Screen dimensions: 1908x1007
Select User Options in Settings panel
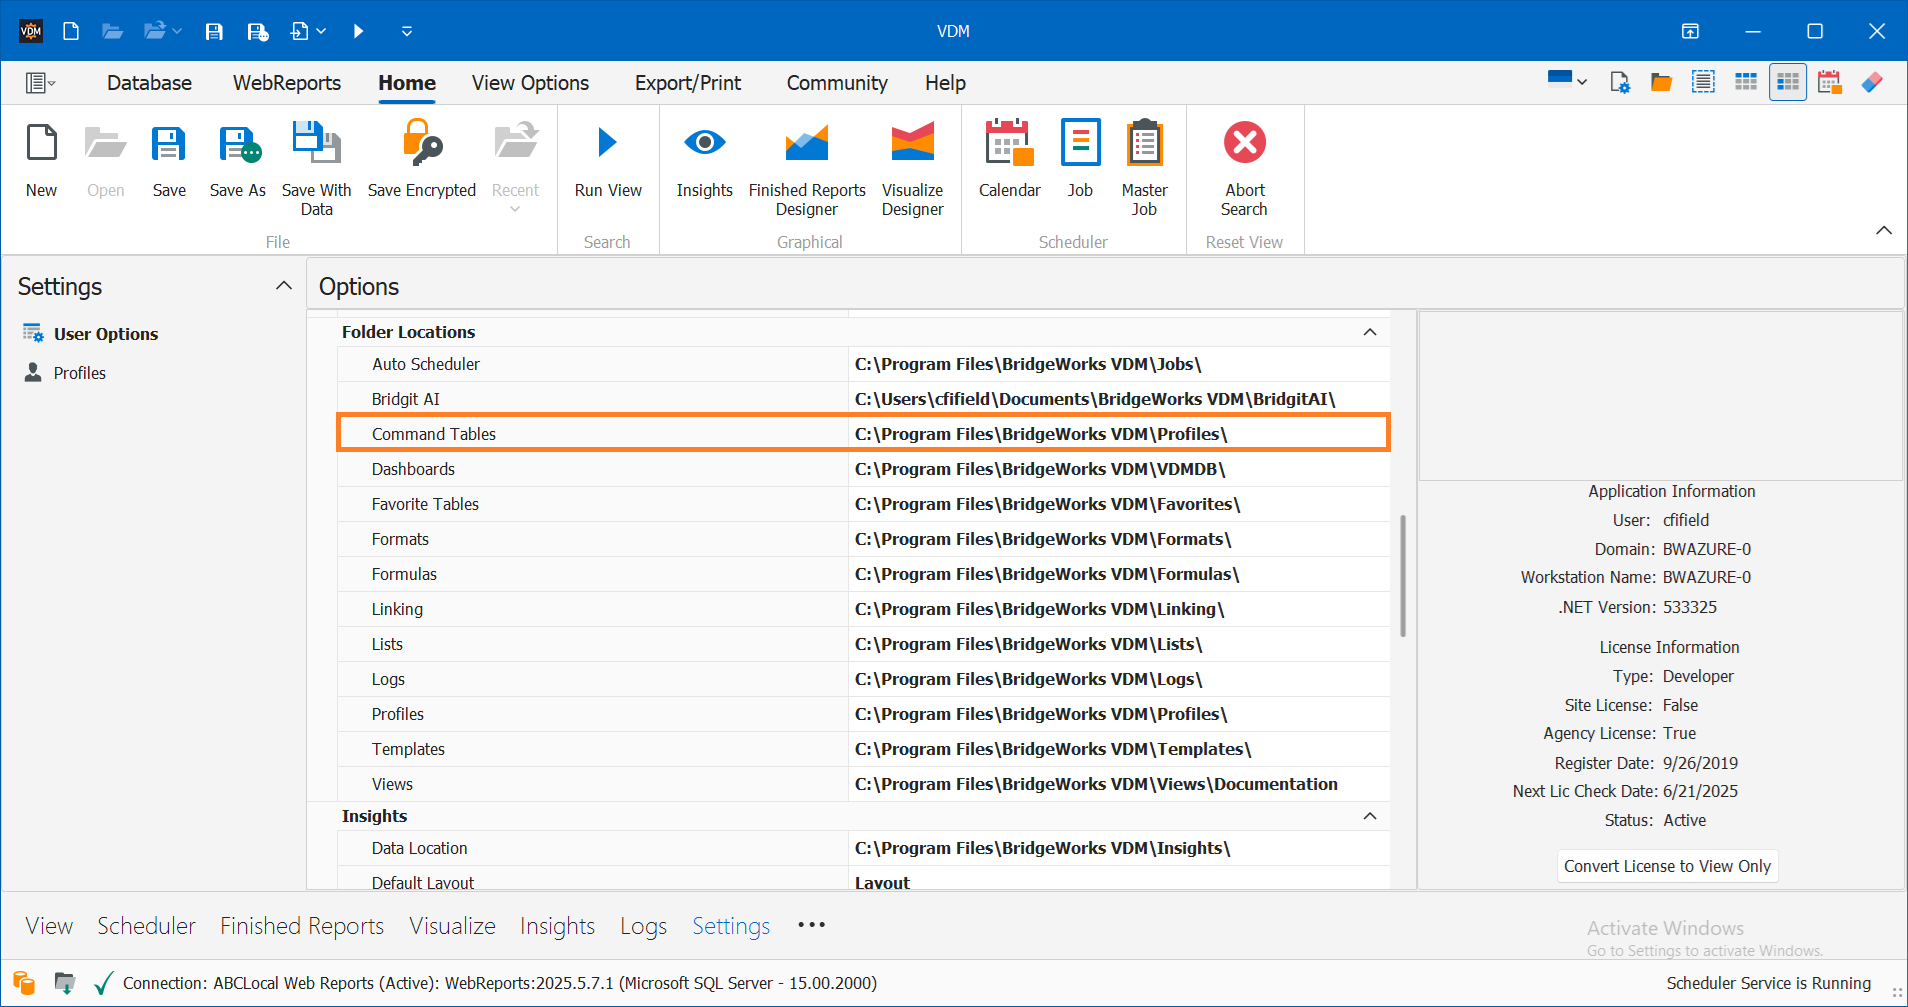click(x=106, y=334)
